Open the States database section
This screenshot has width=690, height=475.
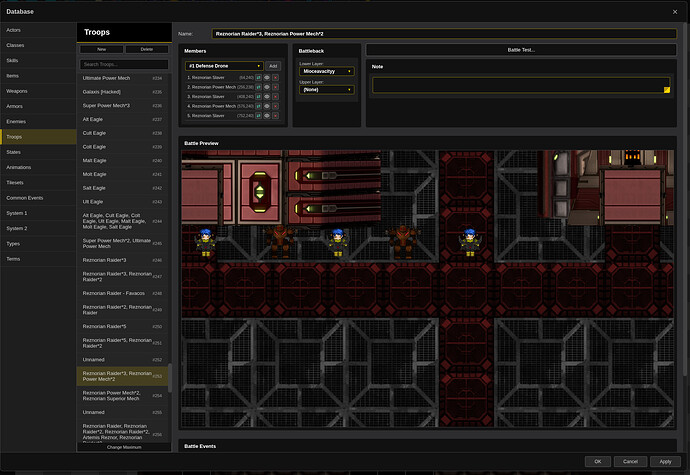38,152
